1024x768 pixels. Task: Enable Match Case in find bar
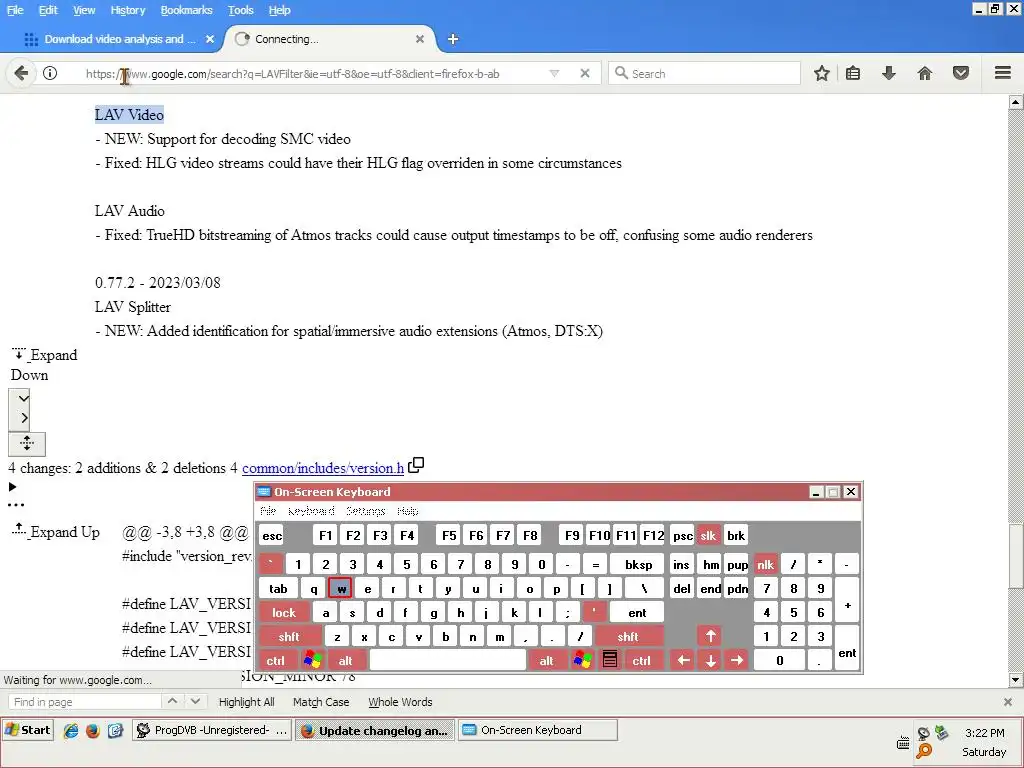[321, 702]
